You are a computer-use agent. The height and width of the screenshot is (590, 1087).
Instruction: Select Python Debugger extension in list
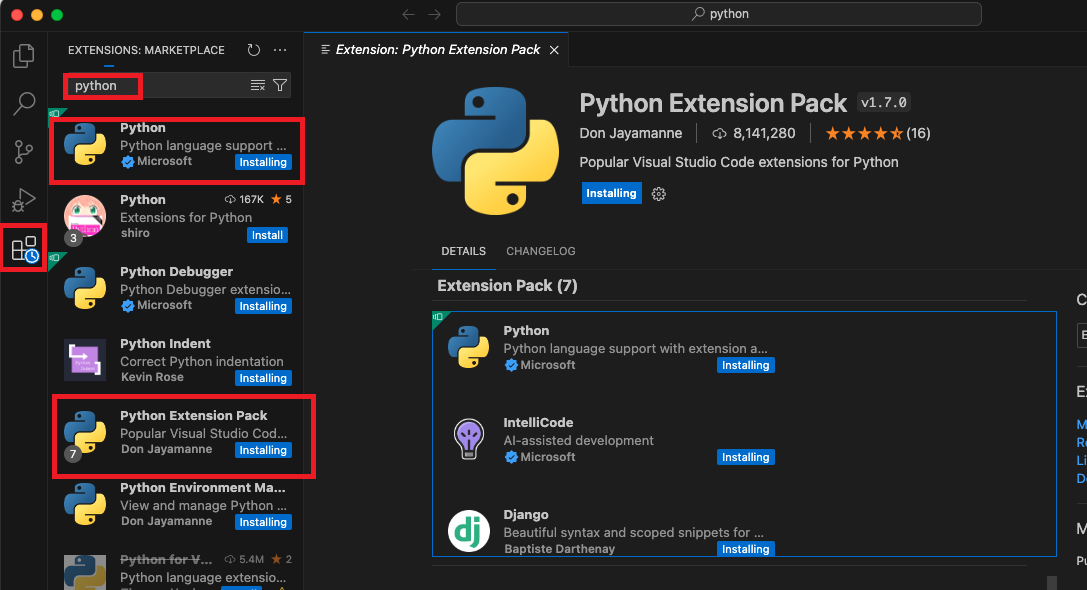coord(176,288)
